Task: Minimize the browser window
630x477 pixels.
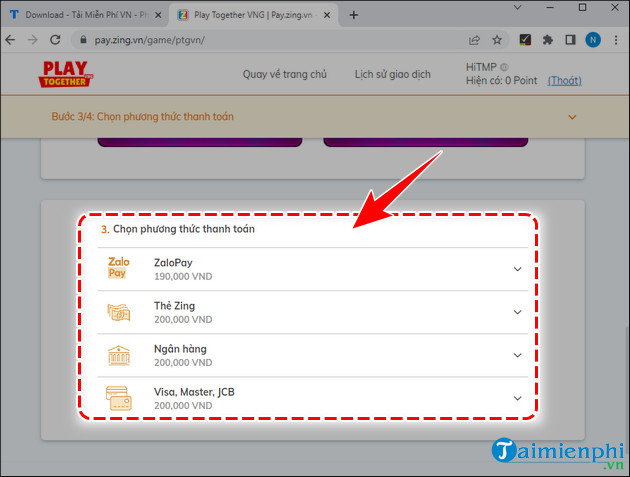Action: point(550,7)
